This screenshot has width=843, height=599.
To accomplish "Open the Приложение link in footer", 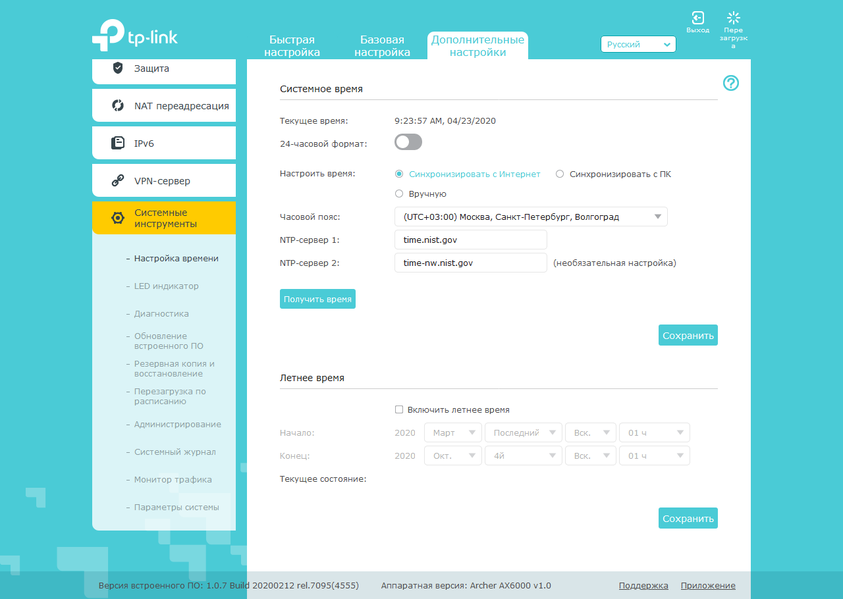I will point(708,586).
